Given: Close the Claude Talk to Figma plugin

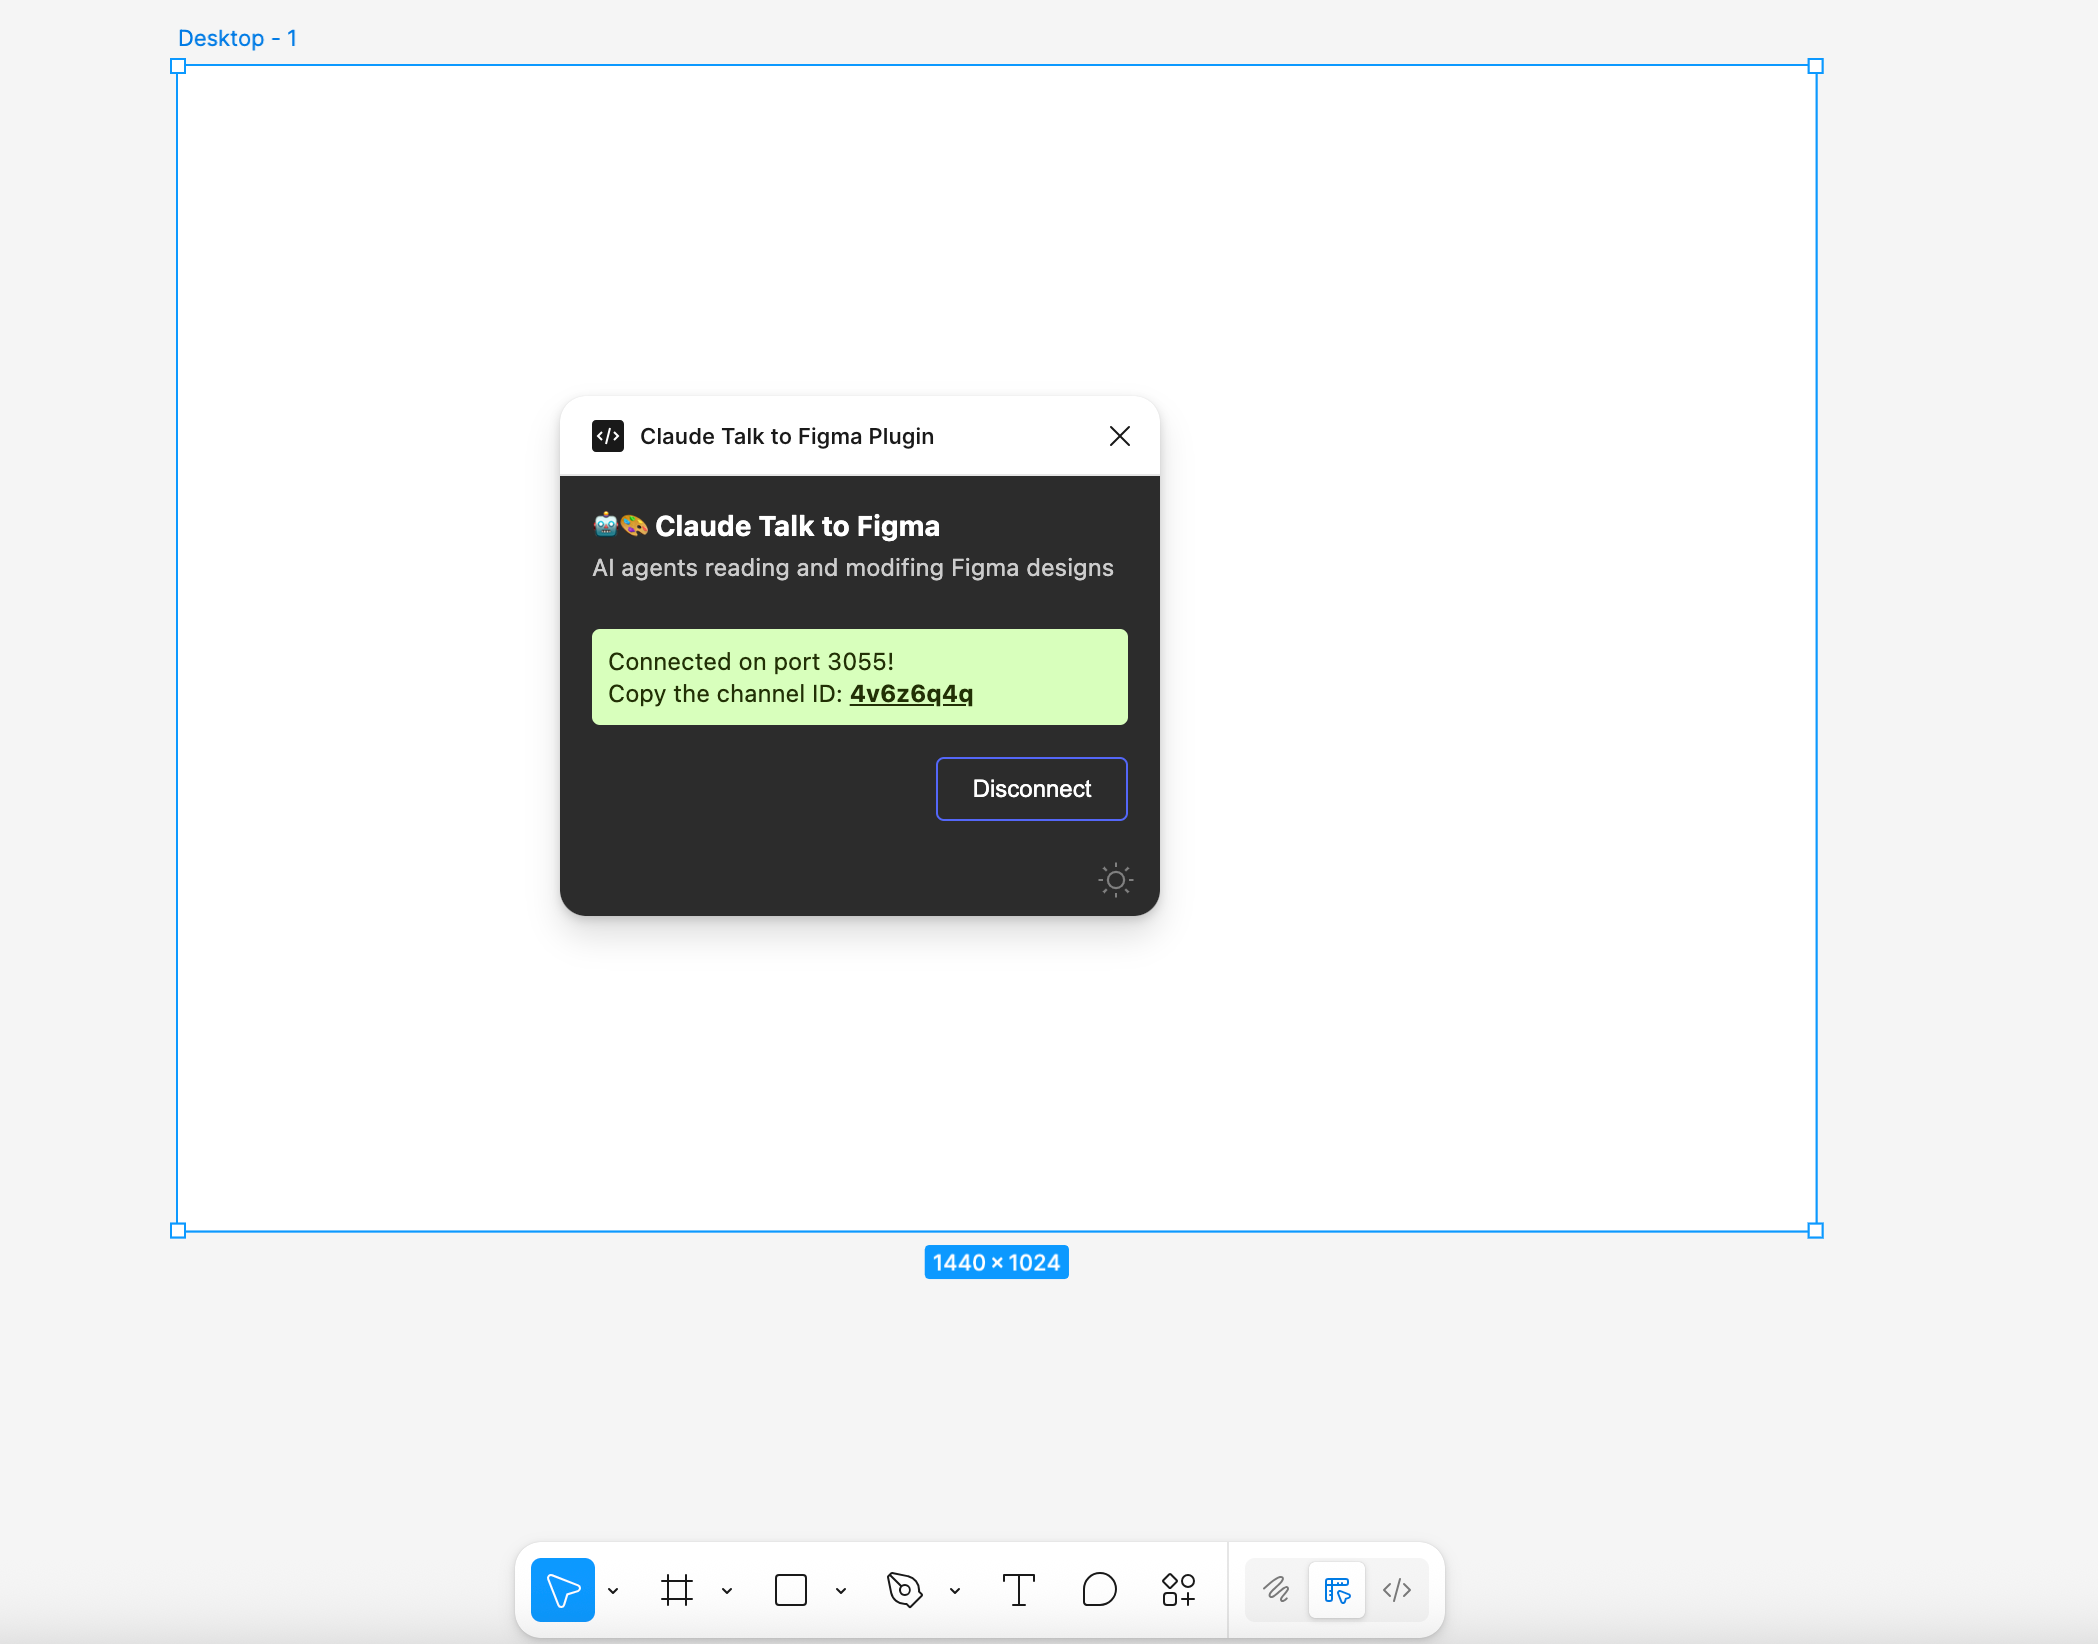Looking at the screenshot, I should [x=1119, y=436].
